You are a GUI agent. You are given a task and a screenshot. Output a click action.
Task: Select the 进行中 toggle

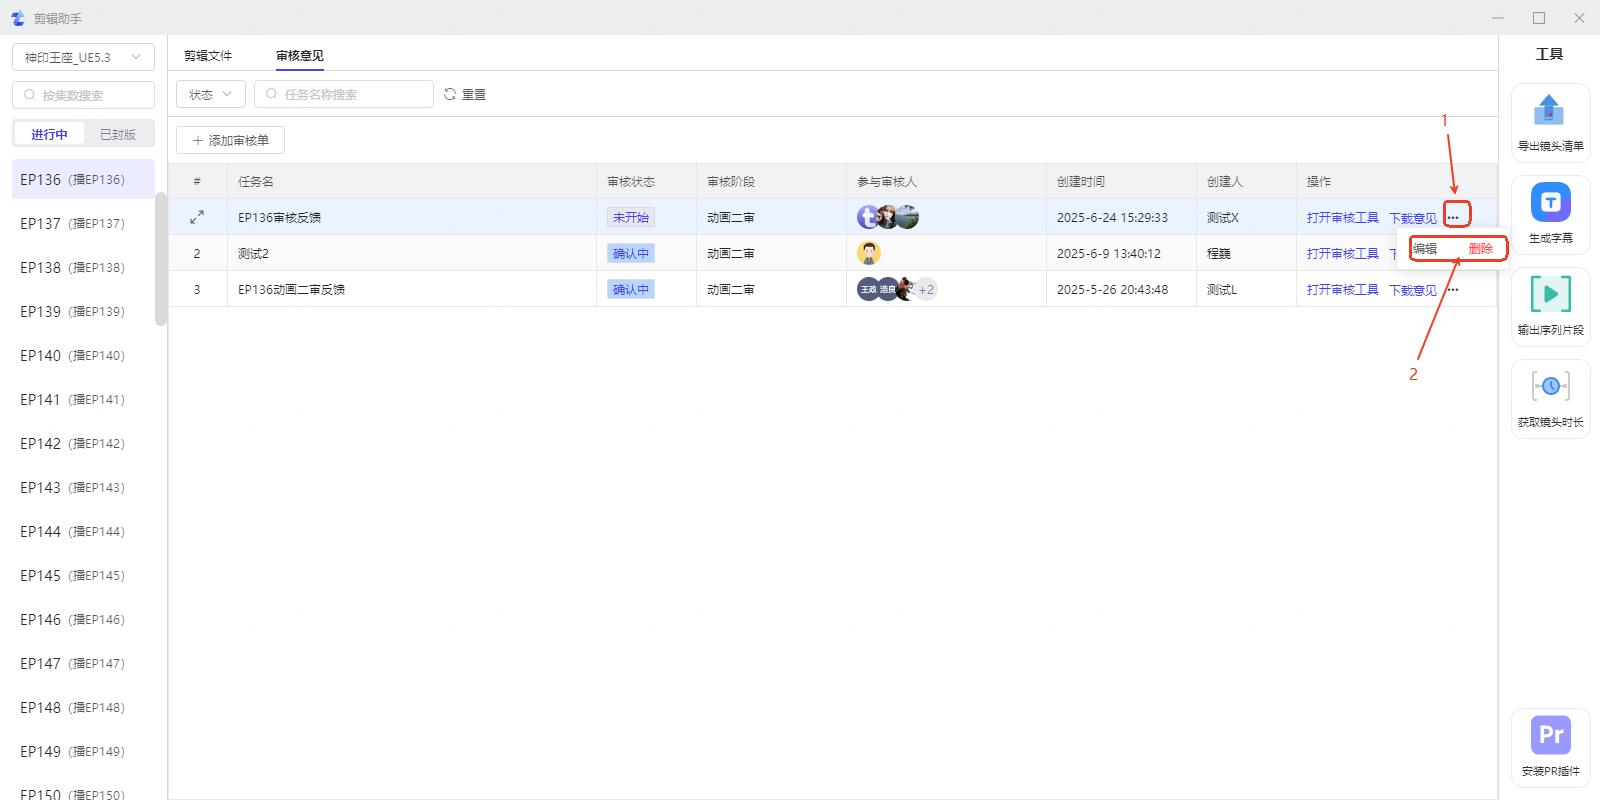tap(49, 134)
